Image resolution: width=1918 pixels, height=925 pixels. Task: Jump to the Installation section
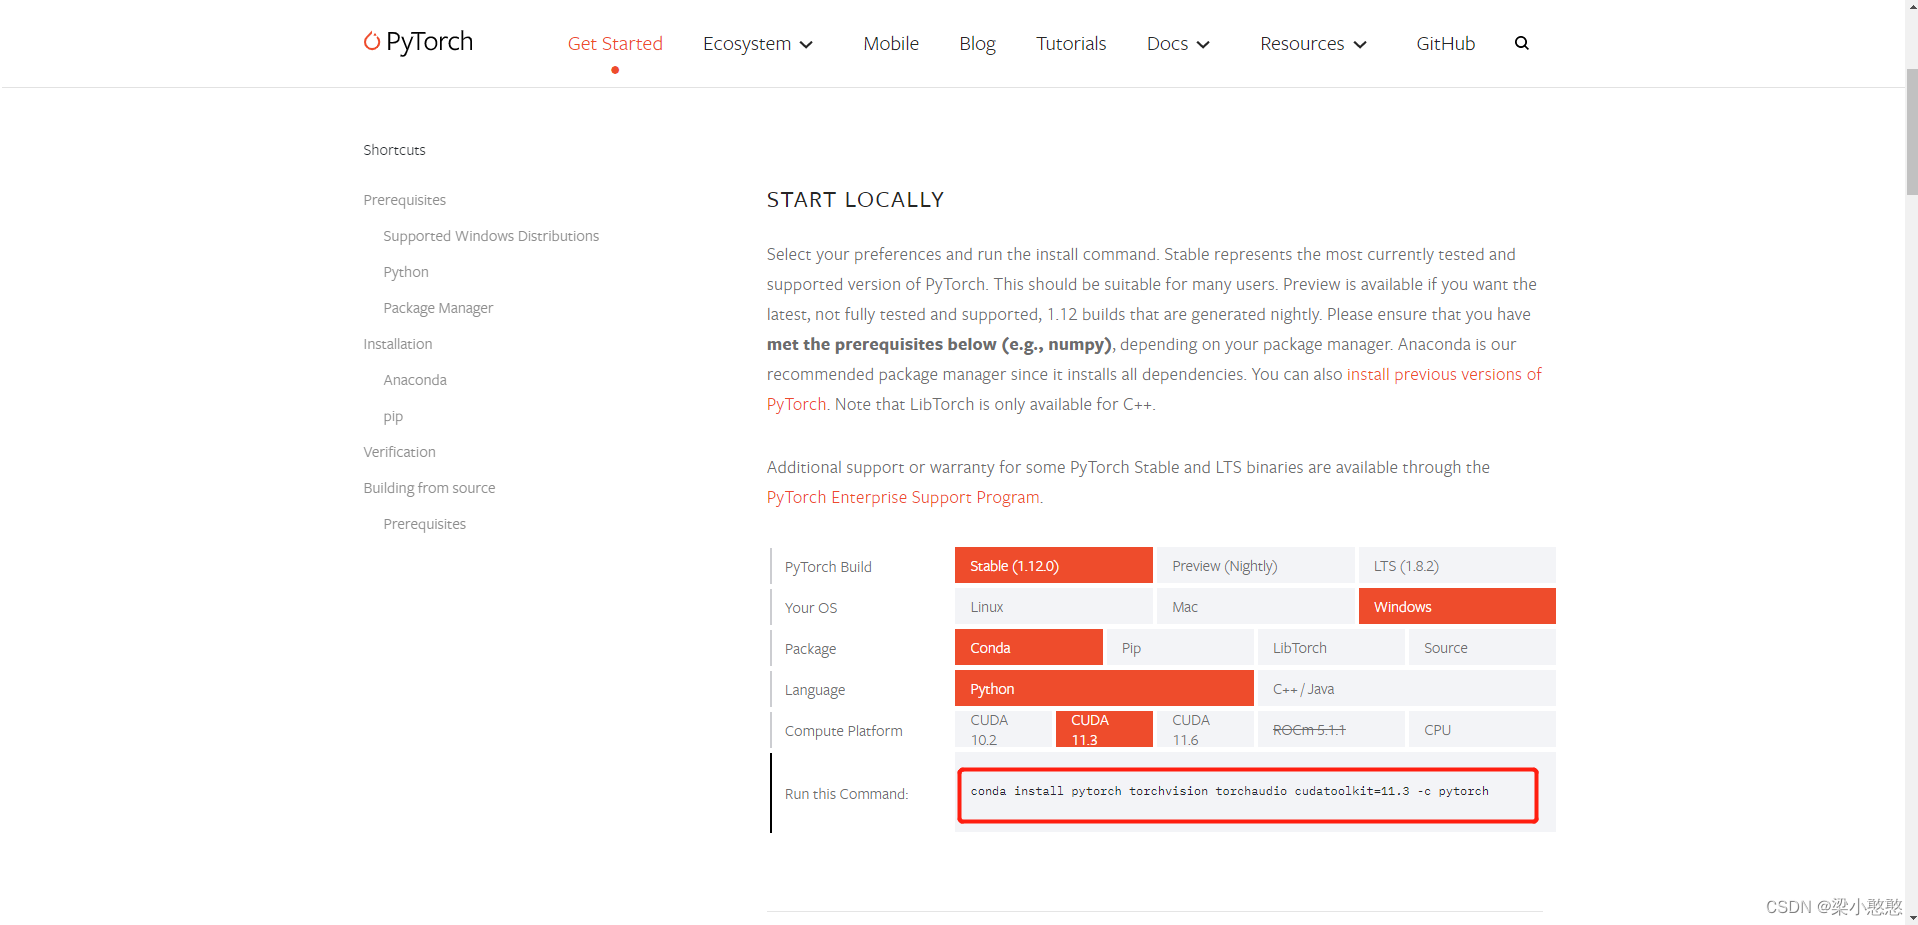pos(398,344)
